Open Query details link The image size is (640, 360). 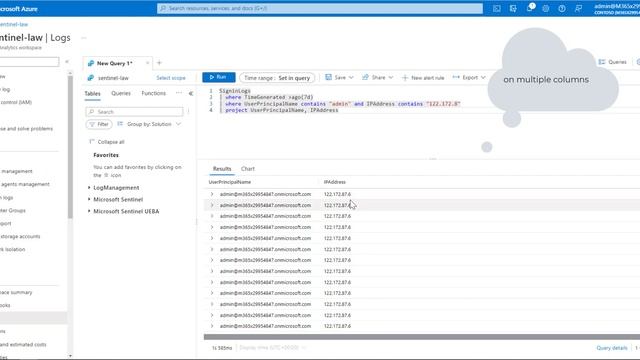coord(612,348)
